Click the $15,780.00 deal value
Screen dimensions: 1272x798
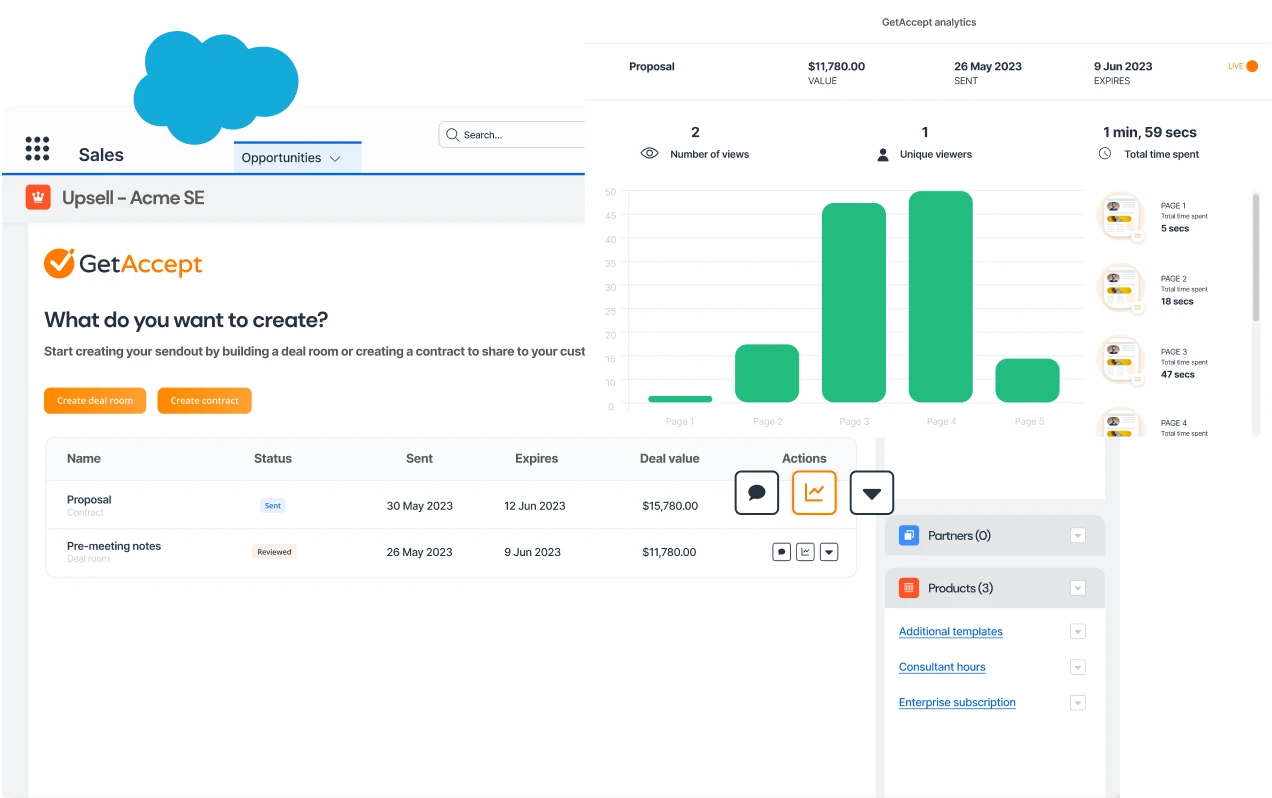click(670, 506)
